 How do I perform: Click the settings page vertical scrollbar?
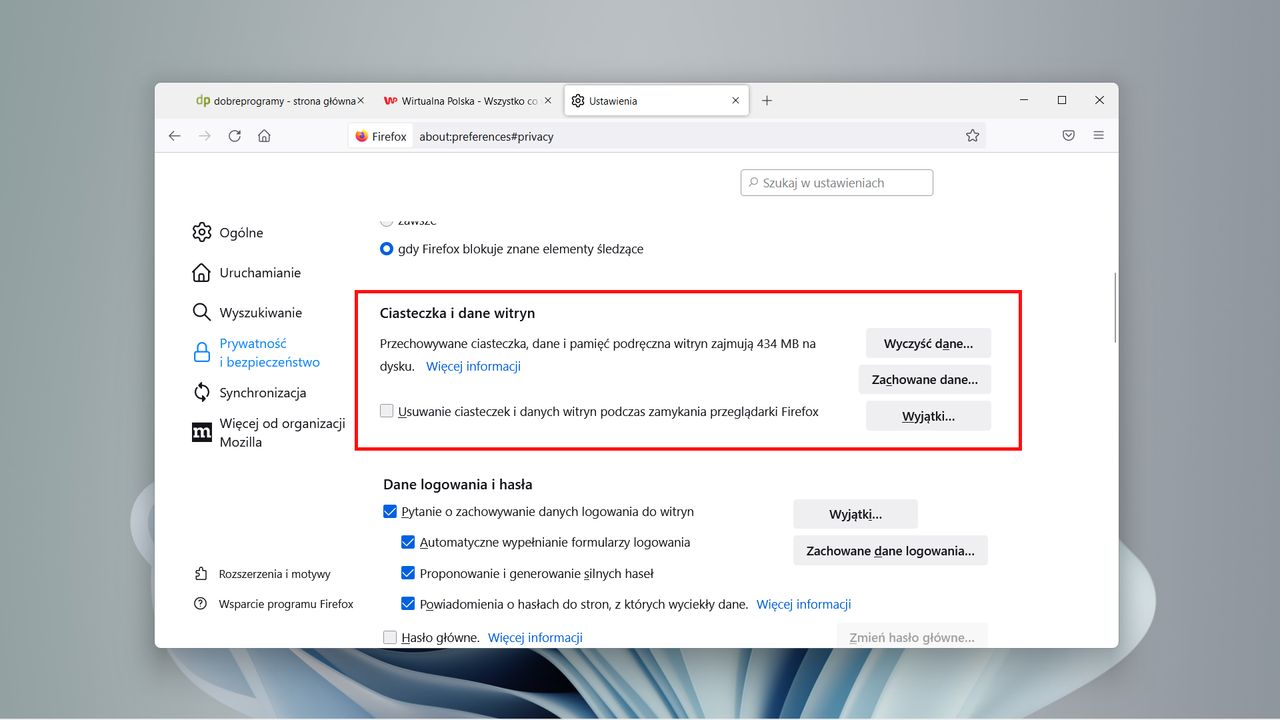click(x=1115, y=308)
